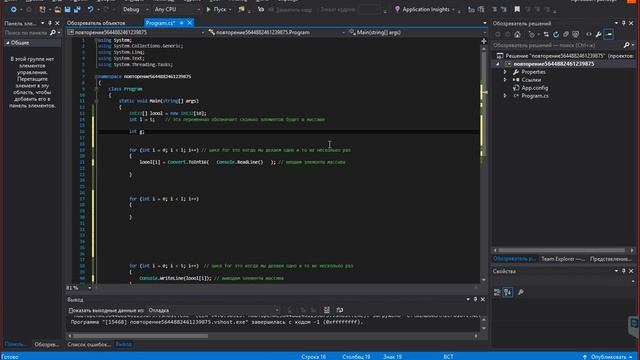Pin the Program.cs tab
640x360 pixels.
pyautogui.click(x=182, y=23)
